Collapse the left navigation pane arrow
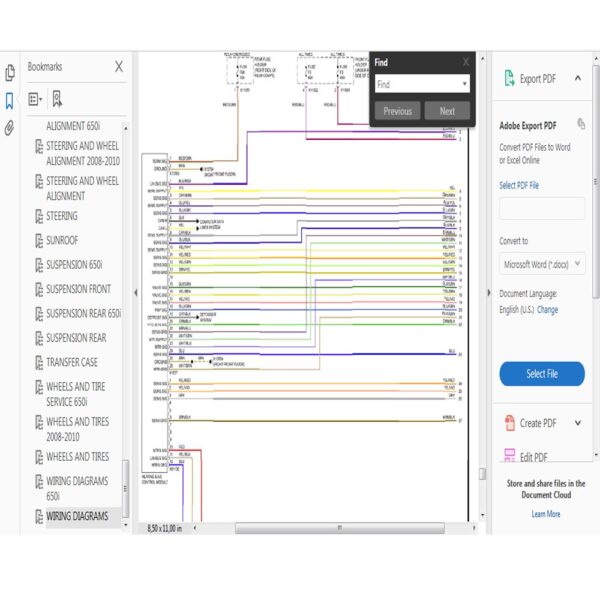This screenshot has height=600, width=600. tap(136, 293)
